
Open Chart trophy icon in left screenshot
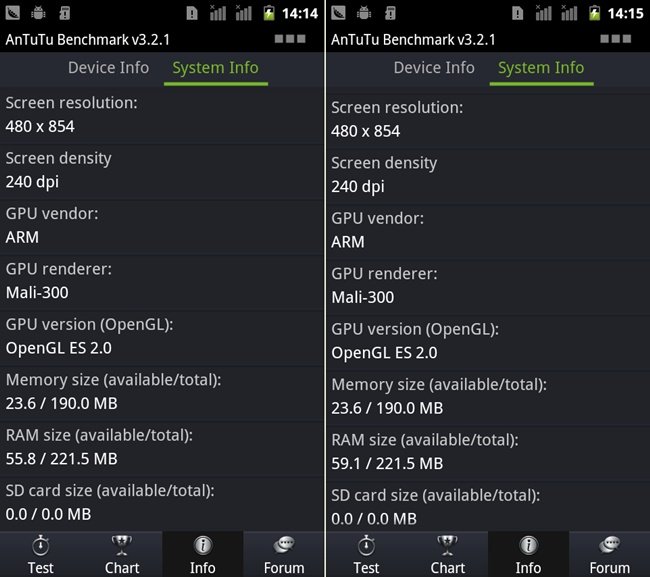tap(122, 546)
